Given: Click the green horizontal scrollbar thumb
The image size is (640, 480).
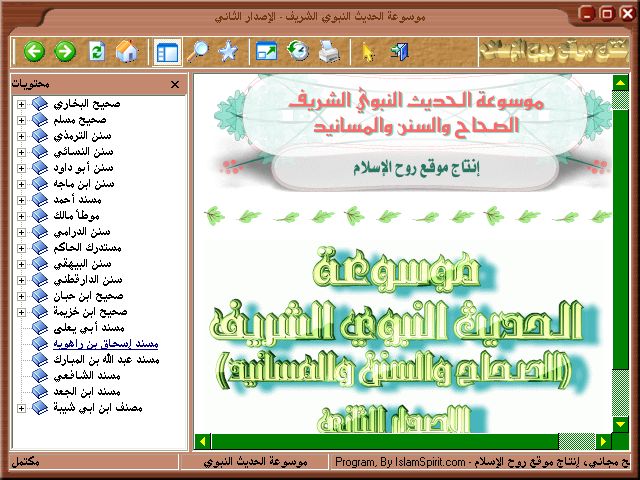Looking at the screenshot, I should 384,441.
